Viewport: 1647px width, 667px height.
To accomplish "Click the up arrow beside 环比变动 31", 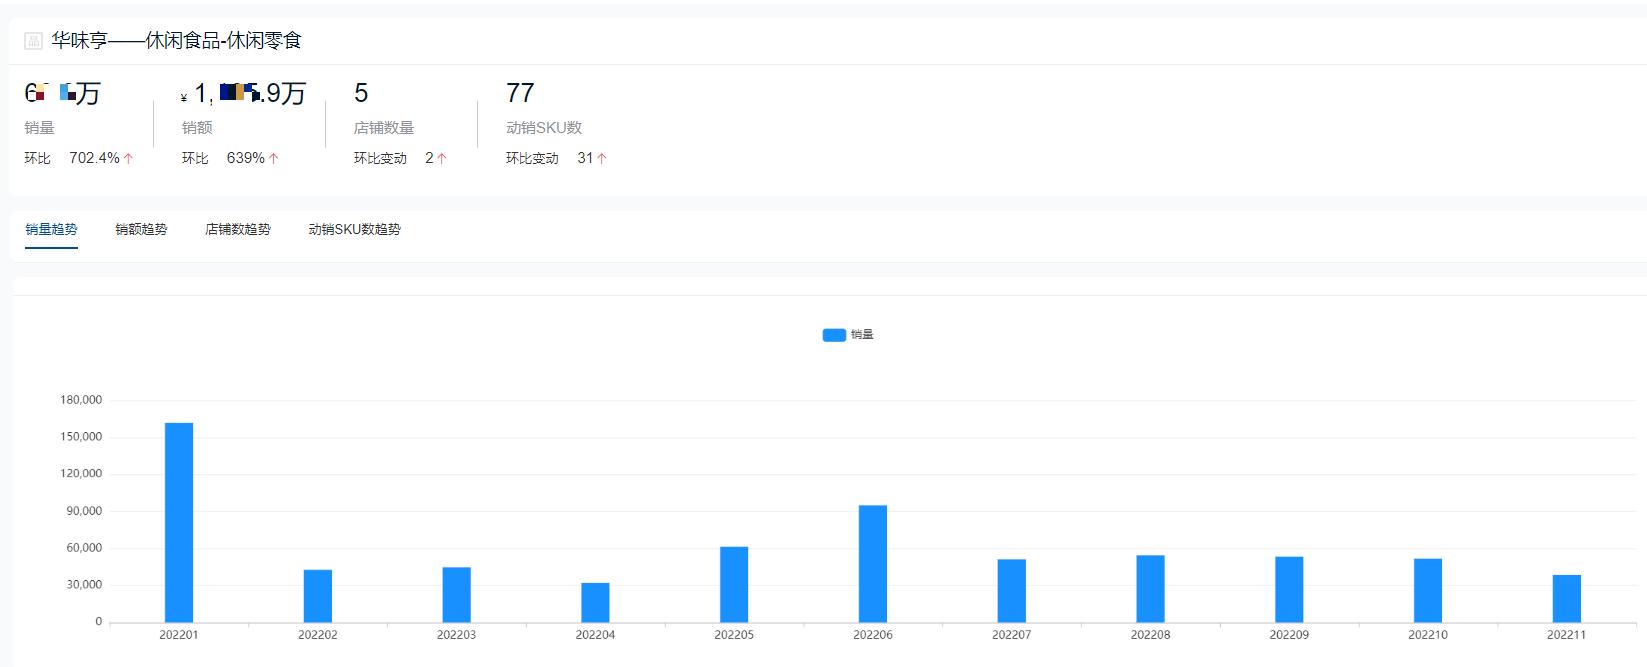I will click(602, 158).
